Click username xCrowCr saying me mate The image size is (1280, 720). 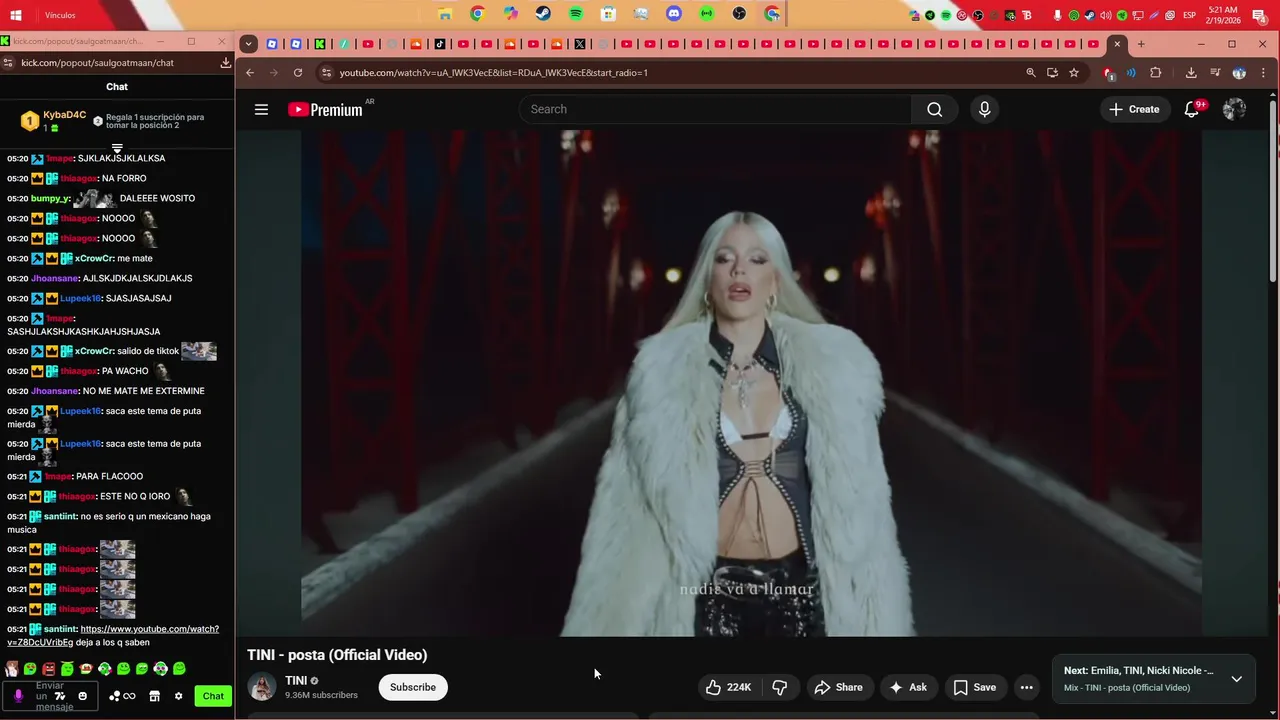coord(94,258)
